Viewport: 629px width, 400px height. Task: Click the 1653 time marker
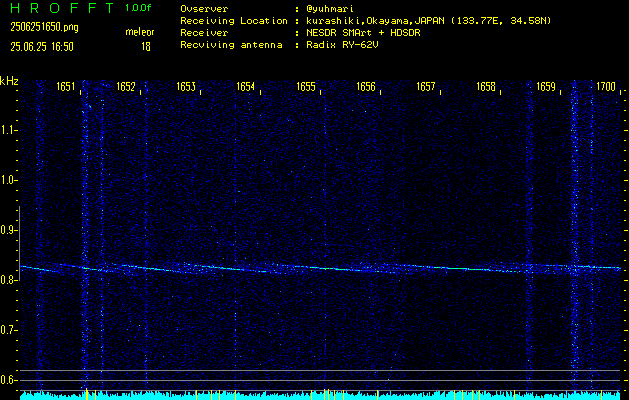(186, 87)
